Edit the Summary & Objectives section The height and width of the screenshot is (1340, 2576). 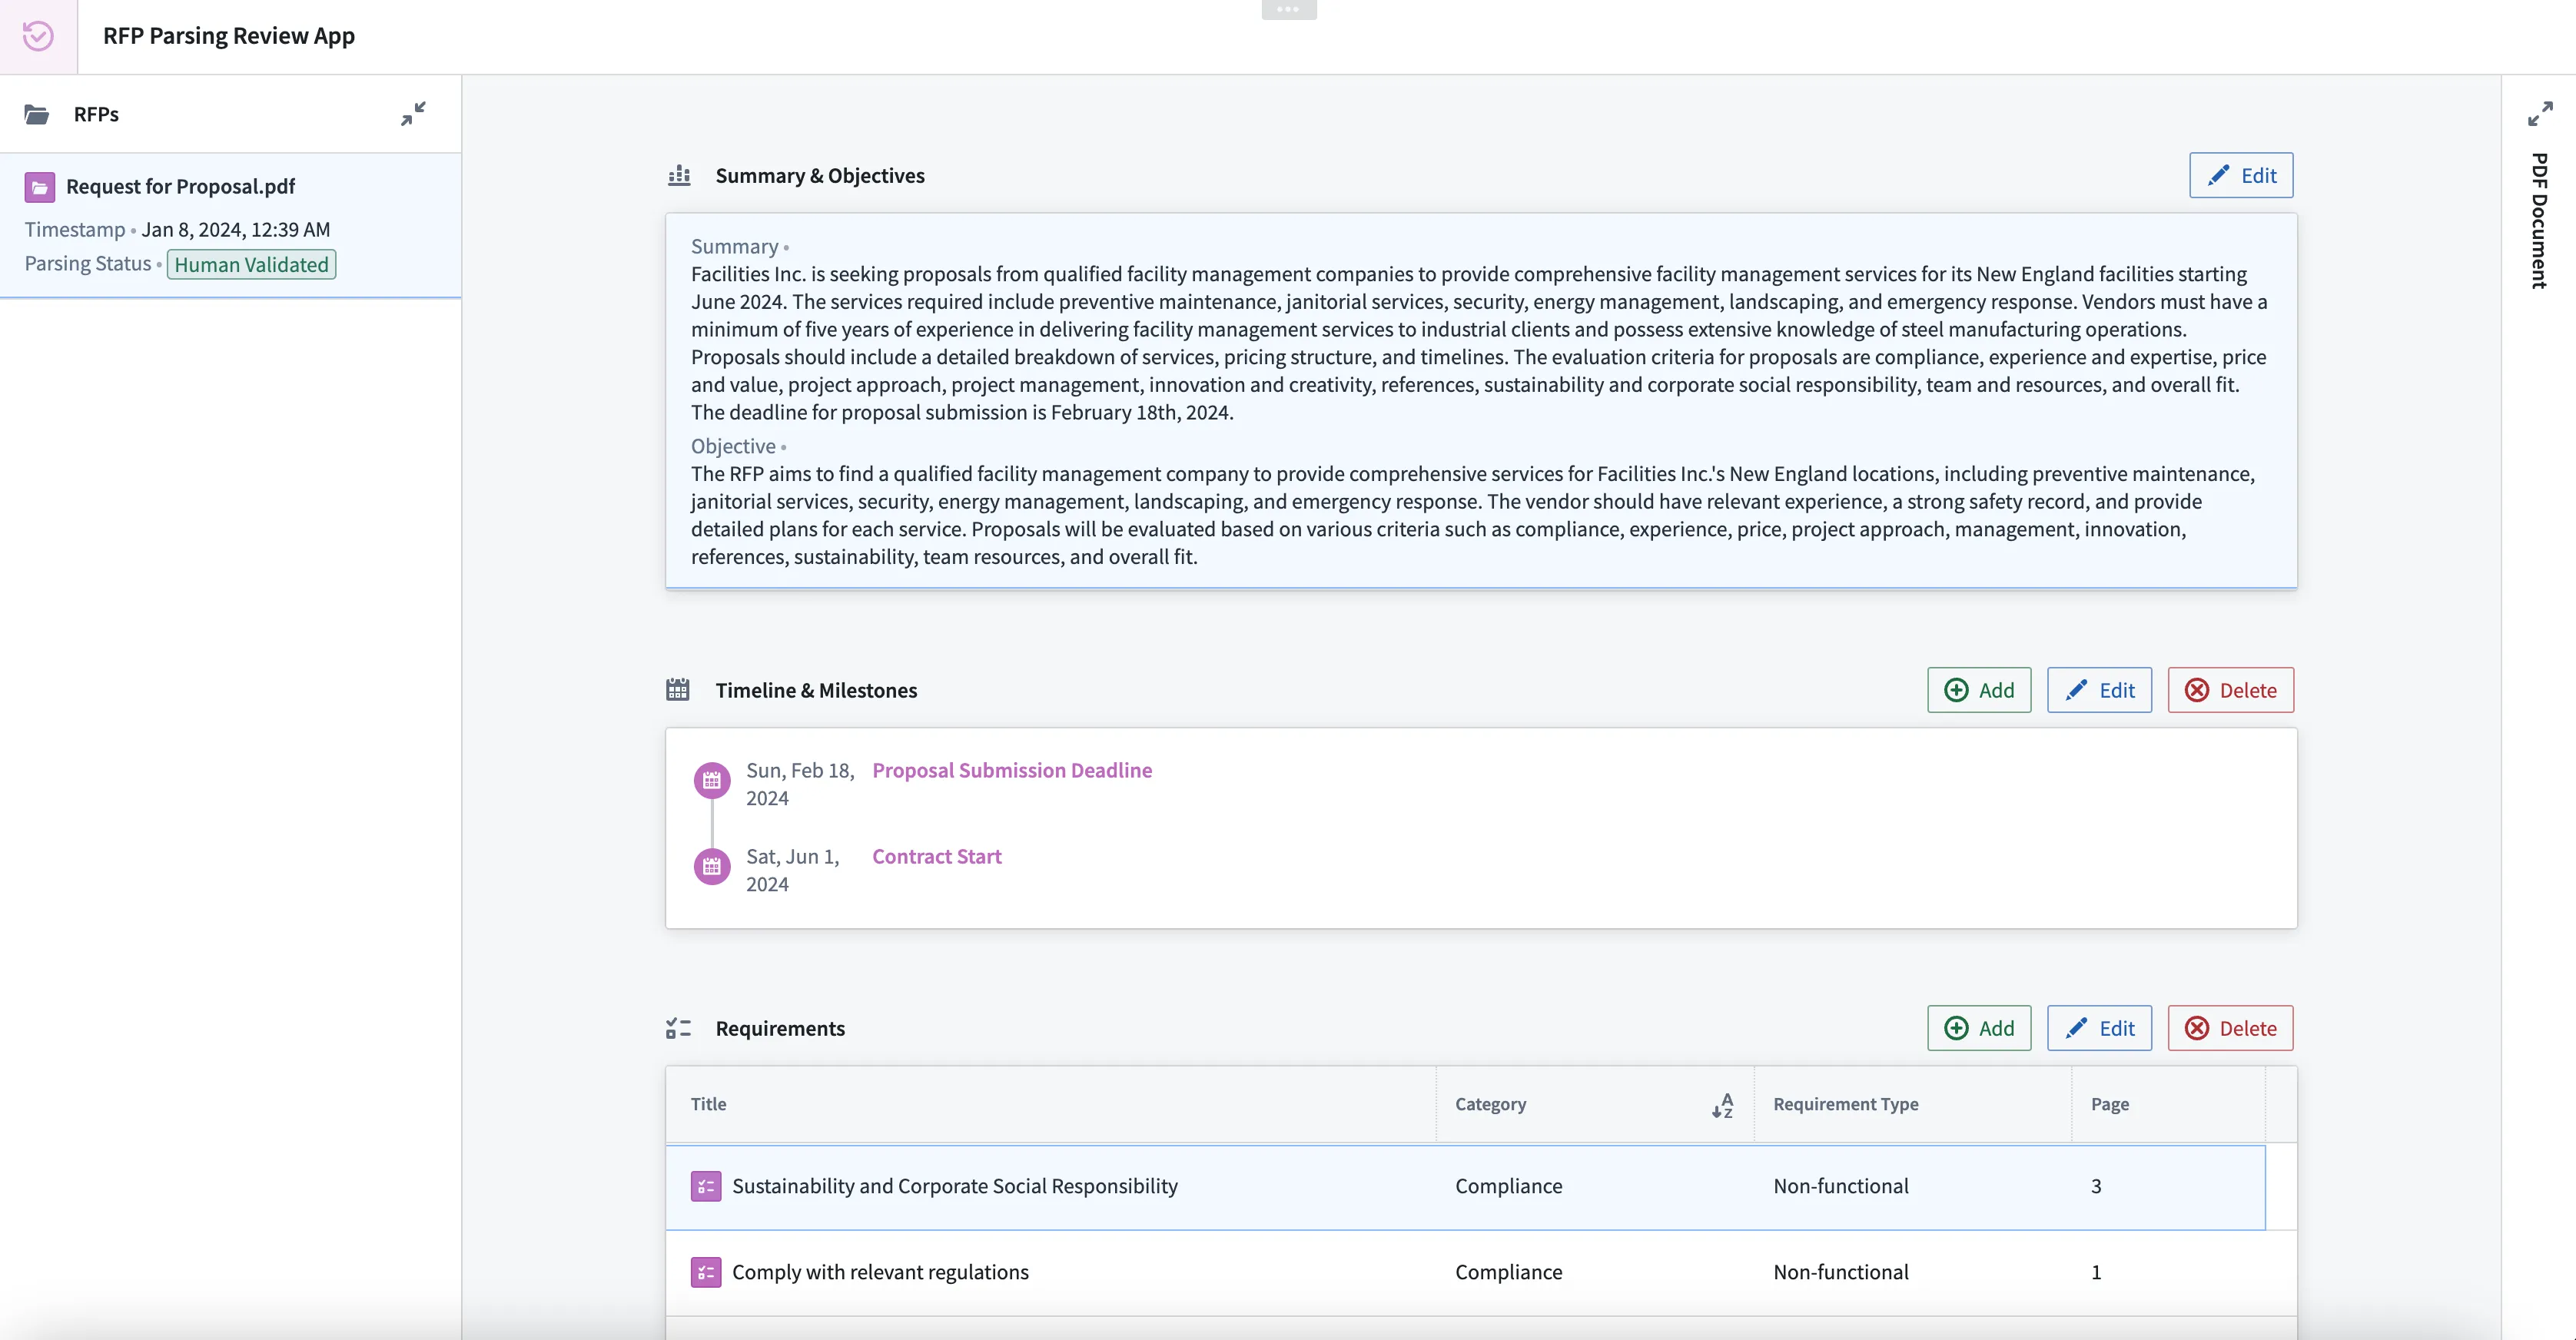click(x=2240, y=176)
